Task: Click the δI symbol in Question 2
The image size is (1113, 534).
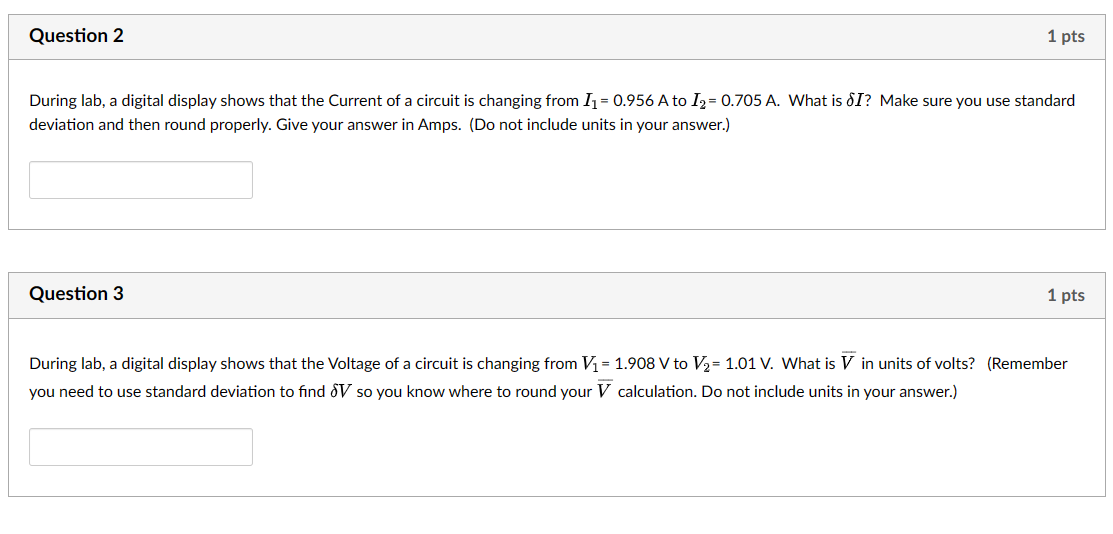Action: [857, 101]
